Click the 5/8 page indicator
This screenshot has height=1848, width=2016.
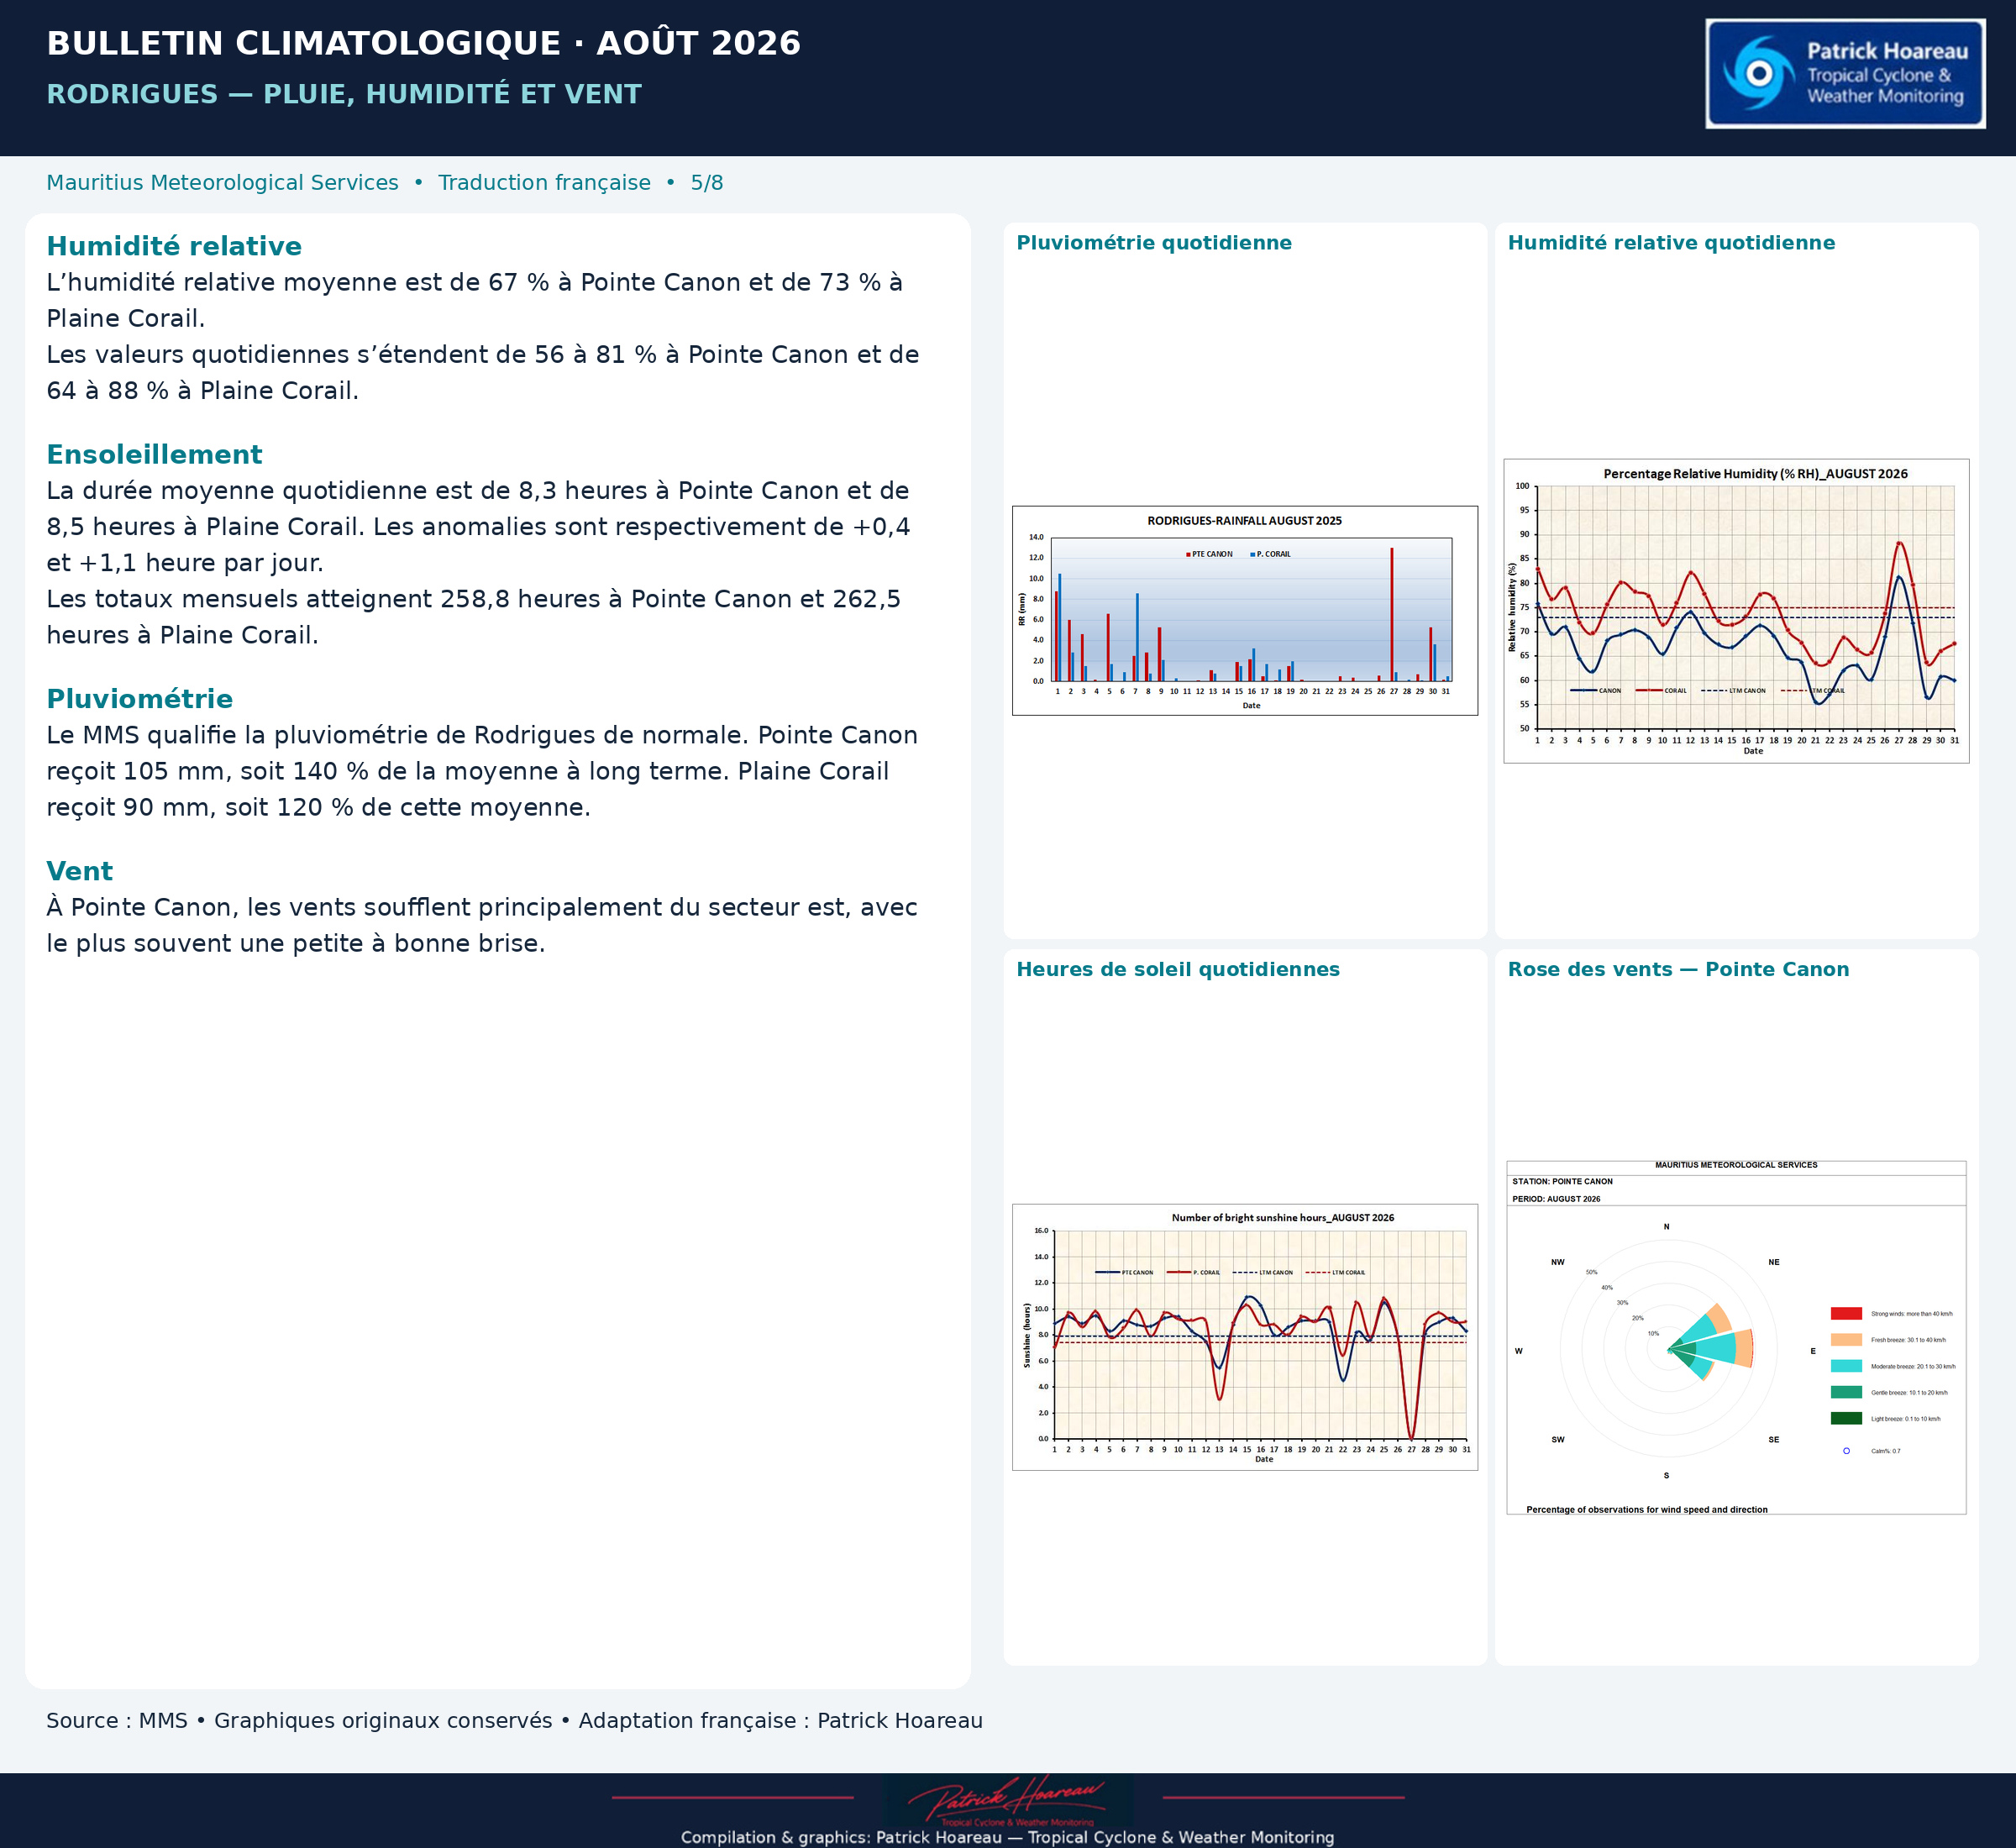click(707, 183)
